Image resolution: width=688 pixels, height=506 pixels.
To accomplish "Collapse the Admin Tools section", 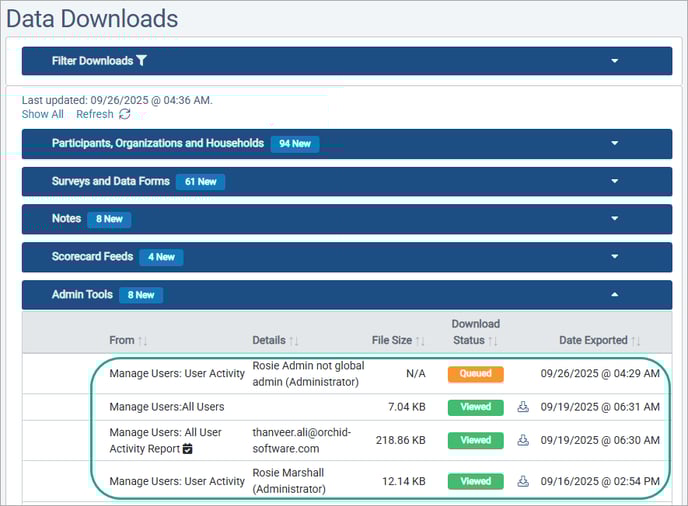I will [614, 295].
